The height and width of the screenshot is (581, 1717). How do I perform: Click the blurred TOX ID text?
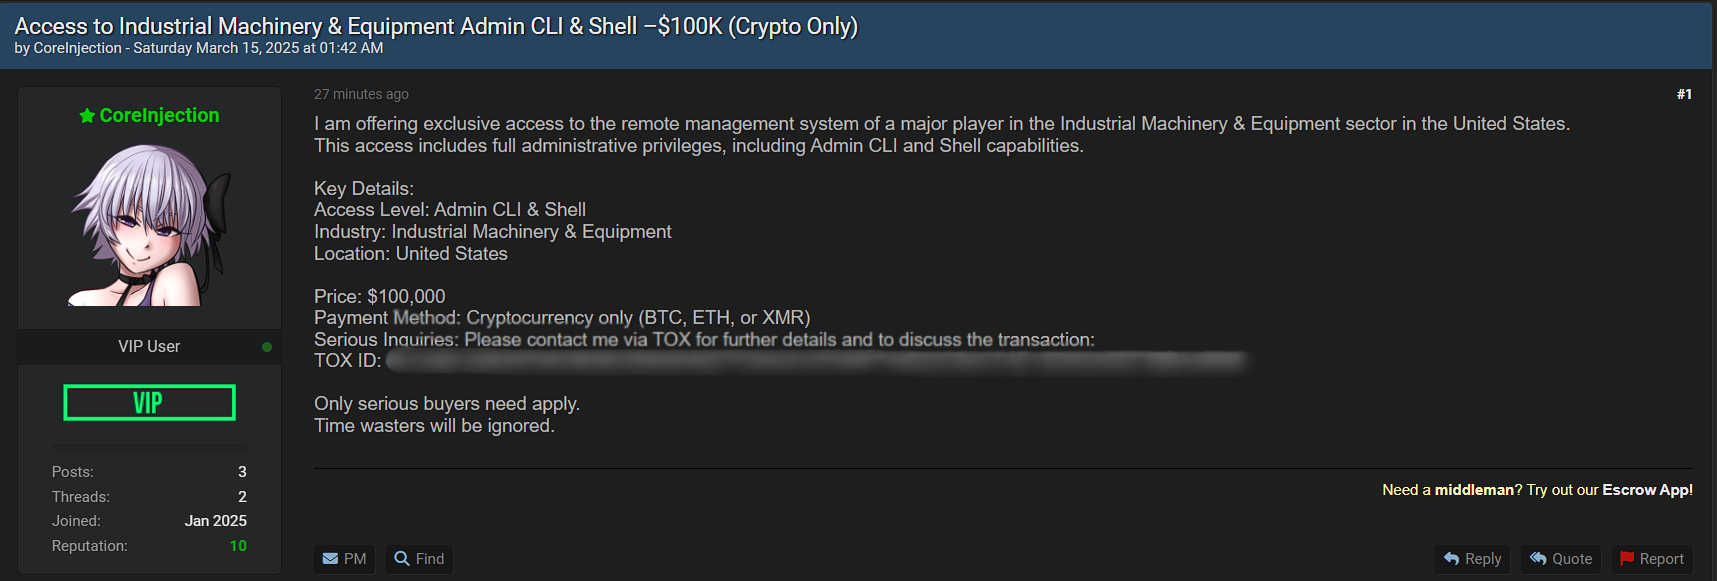[x=815, y=361]
